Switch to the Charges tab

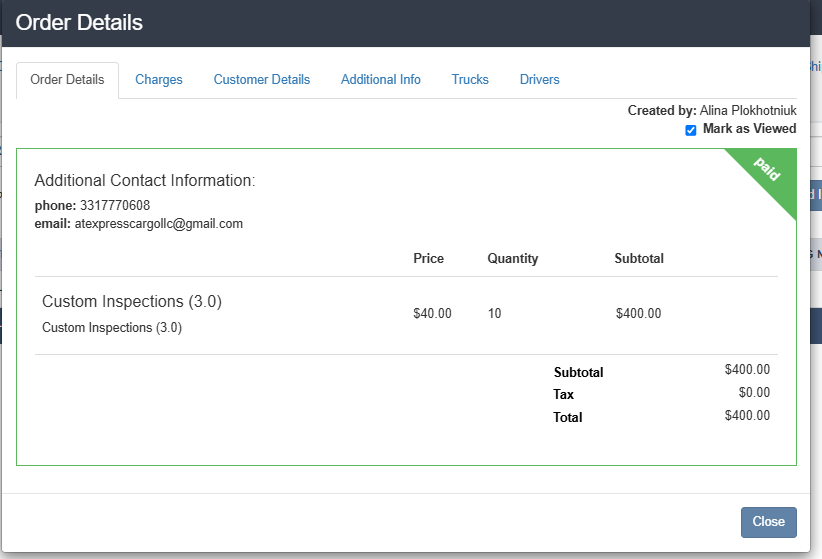pyautogui.click(x=158, y=80)
